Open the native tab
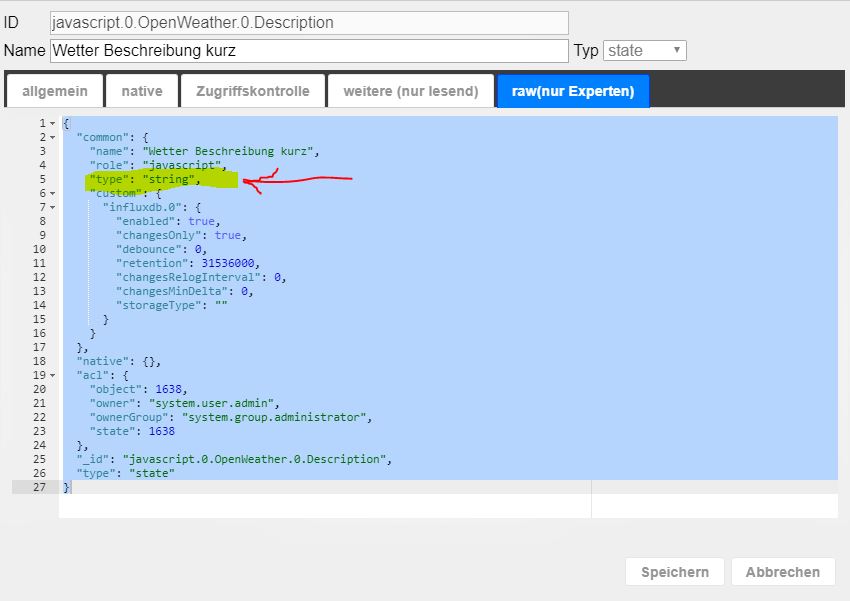Image resolution: width=850 pixels, height=601 pixels. [x=142, y=91]
